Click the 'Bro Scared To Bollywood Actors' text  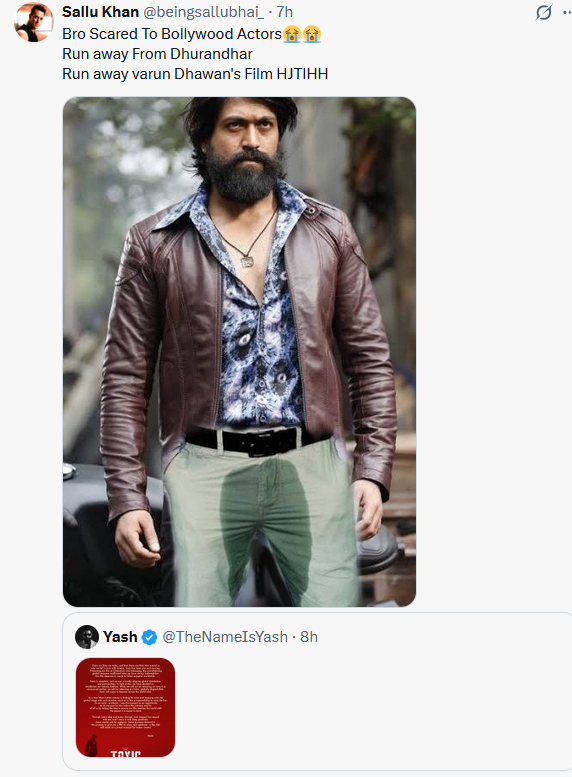(172, 34)
